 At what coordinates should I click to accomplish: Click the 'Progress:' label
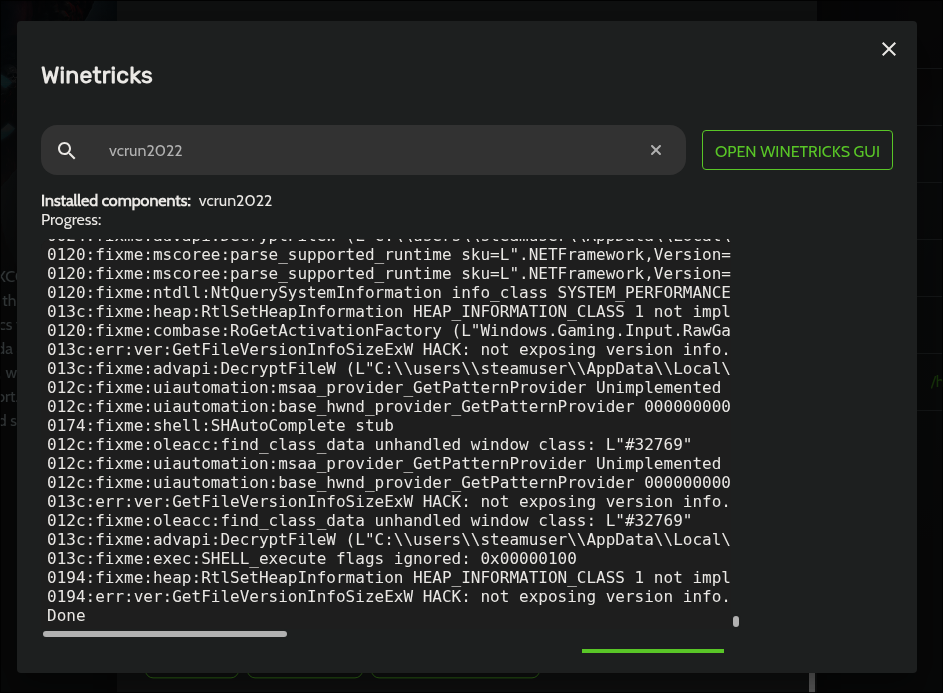(x=71, y=220)
